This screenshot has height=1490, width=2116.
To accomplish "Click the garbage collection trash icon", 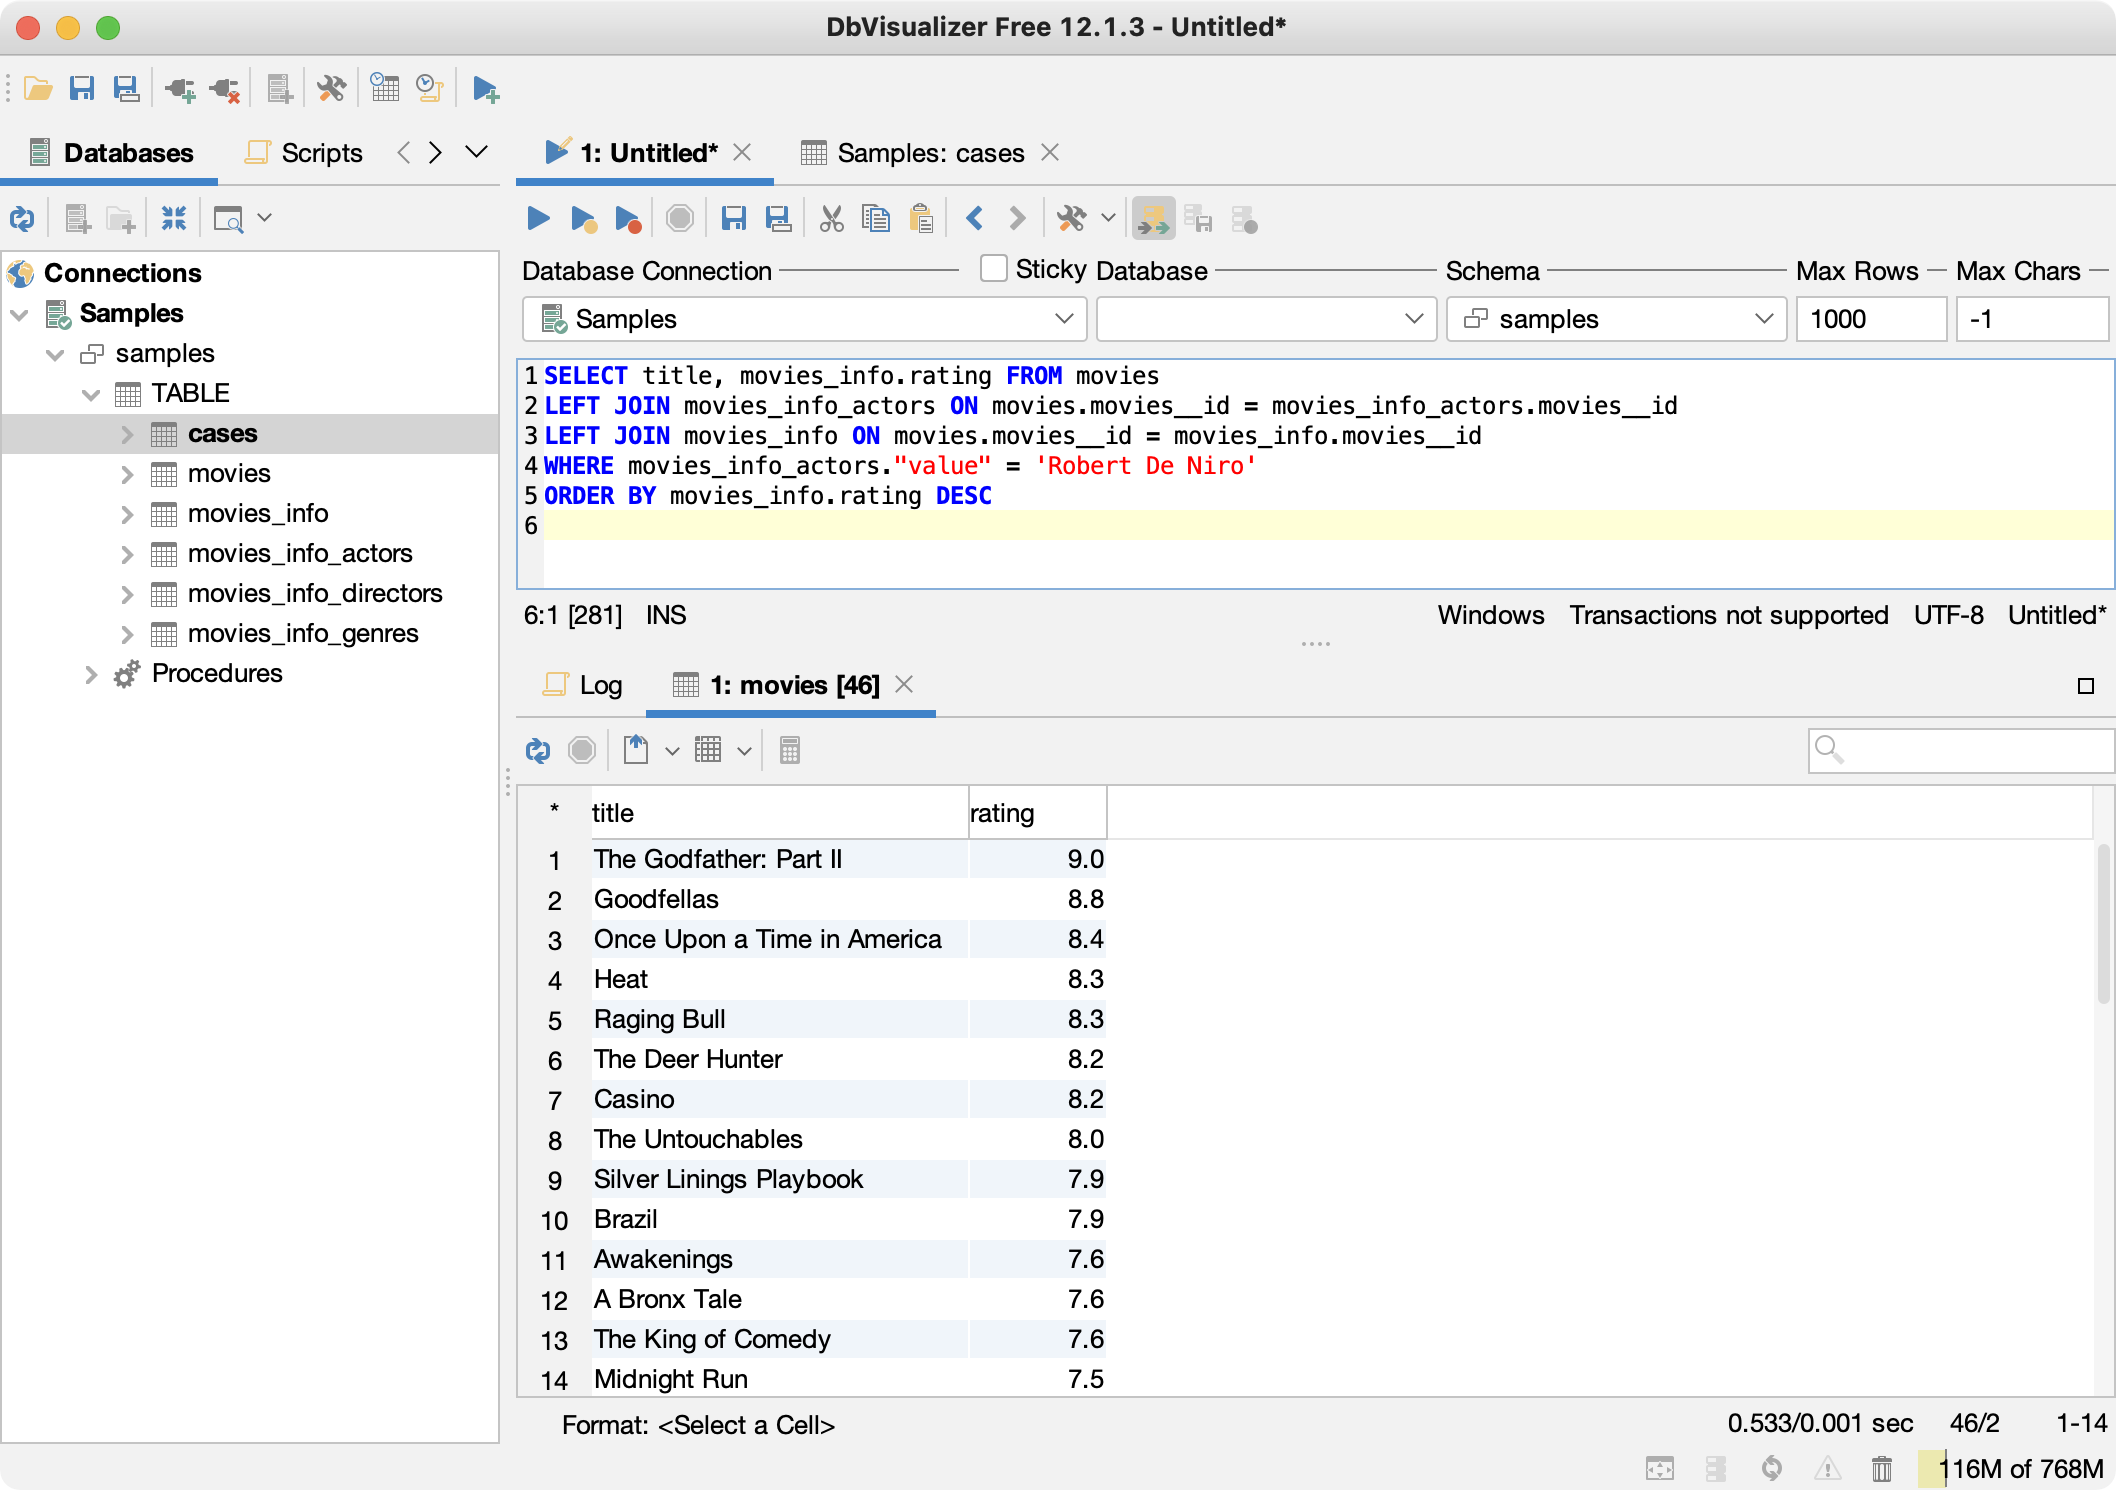I will click(x=1881, y=1468).
